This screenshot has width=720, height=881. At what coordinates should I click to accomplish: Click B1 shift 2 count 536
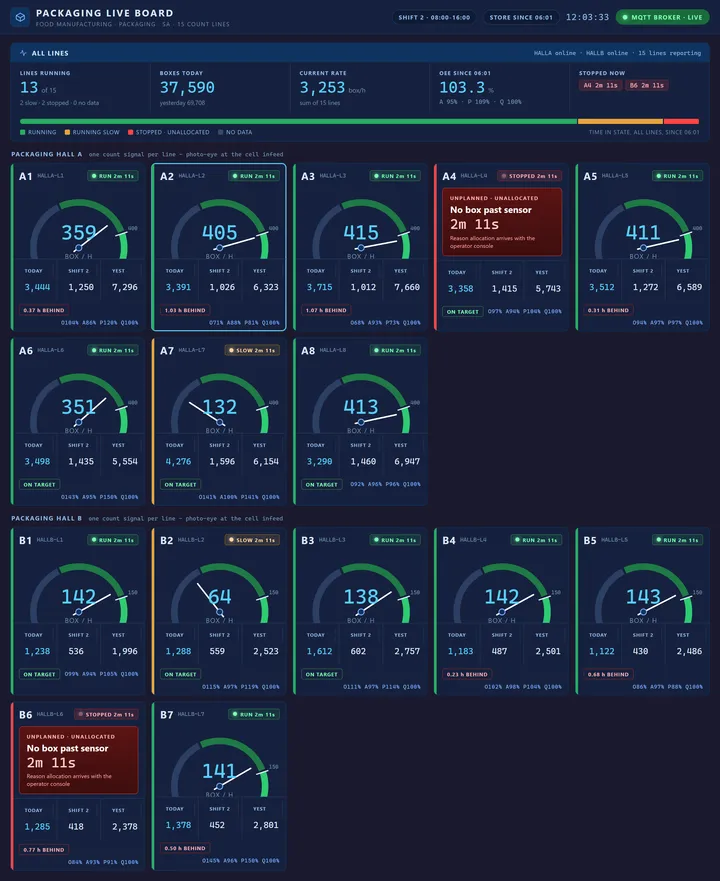coord(76,651)
